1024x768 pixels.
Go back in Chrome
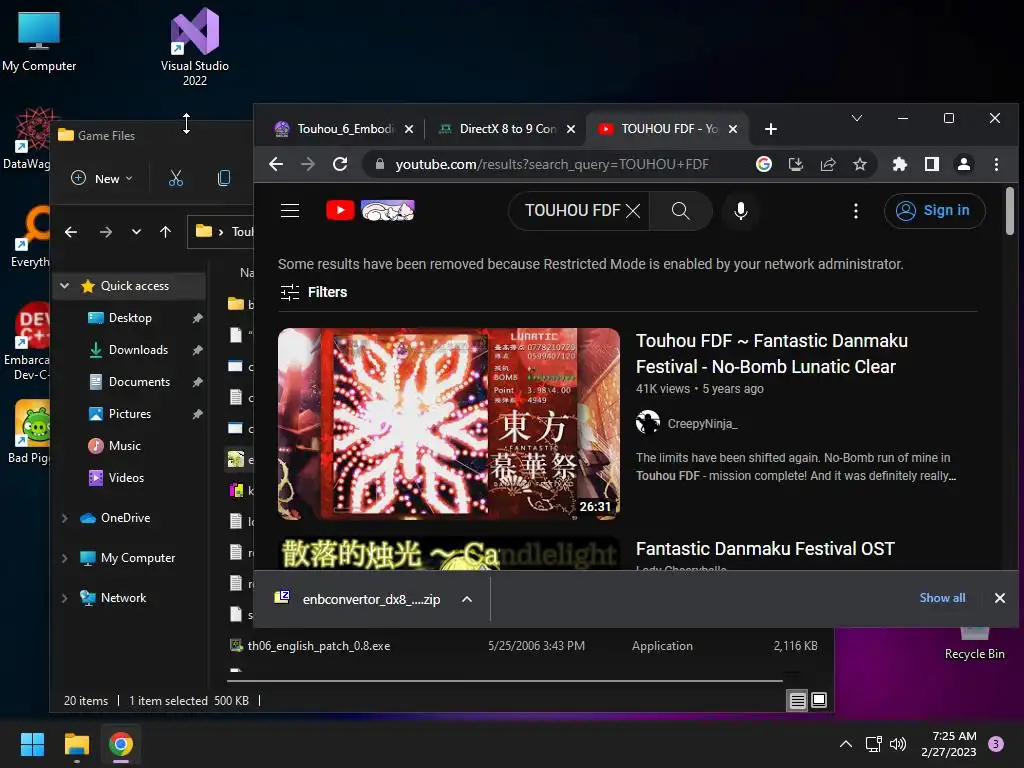coord(276,164)
